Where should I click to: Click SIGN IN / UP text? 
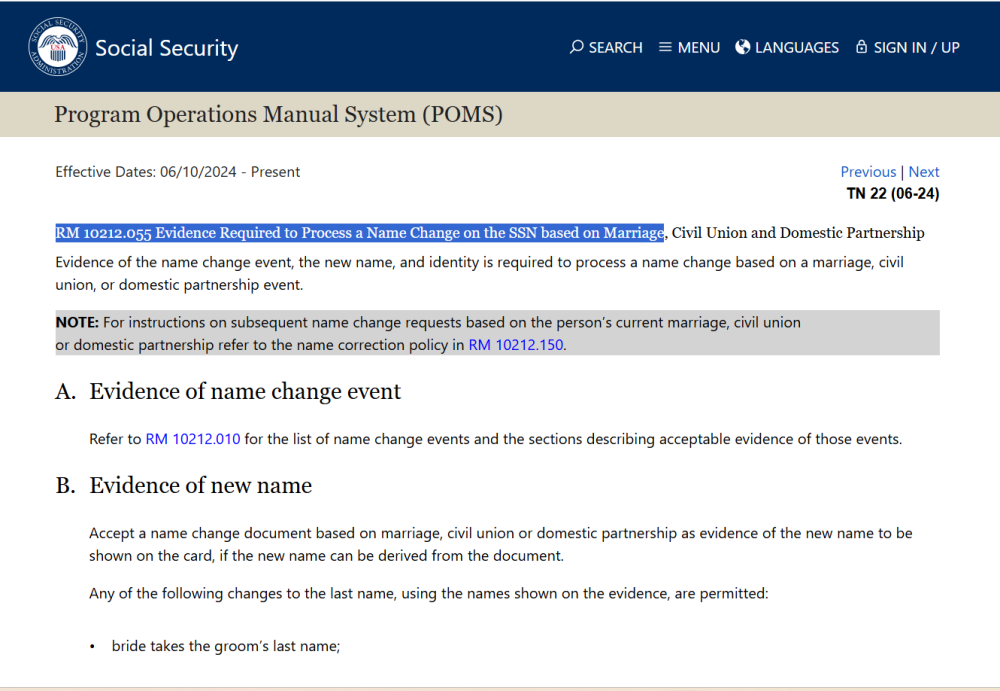916,48
